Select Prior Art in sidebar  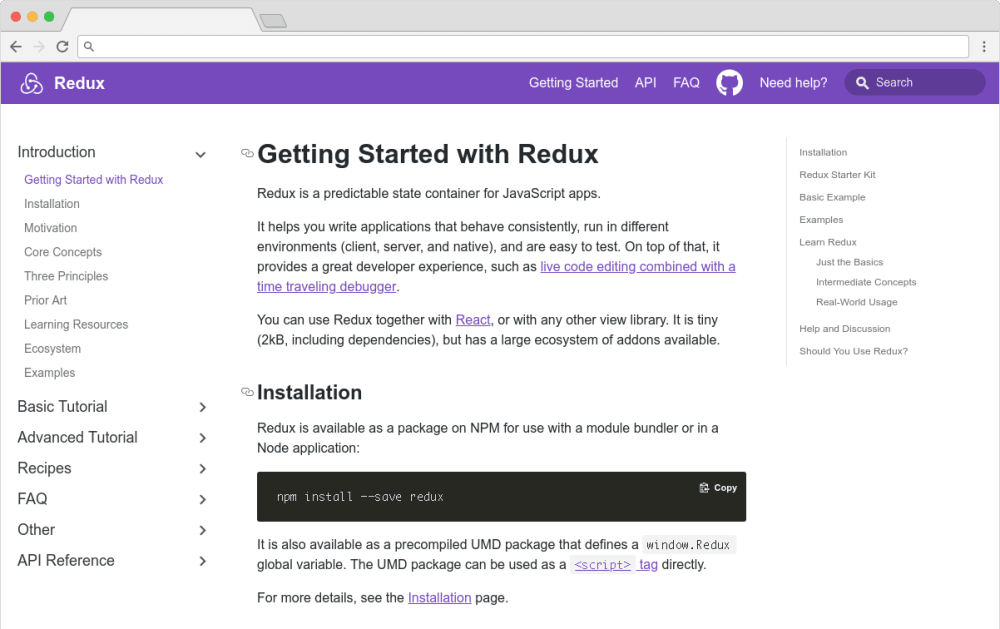45,300
